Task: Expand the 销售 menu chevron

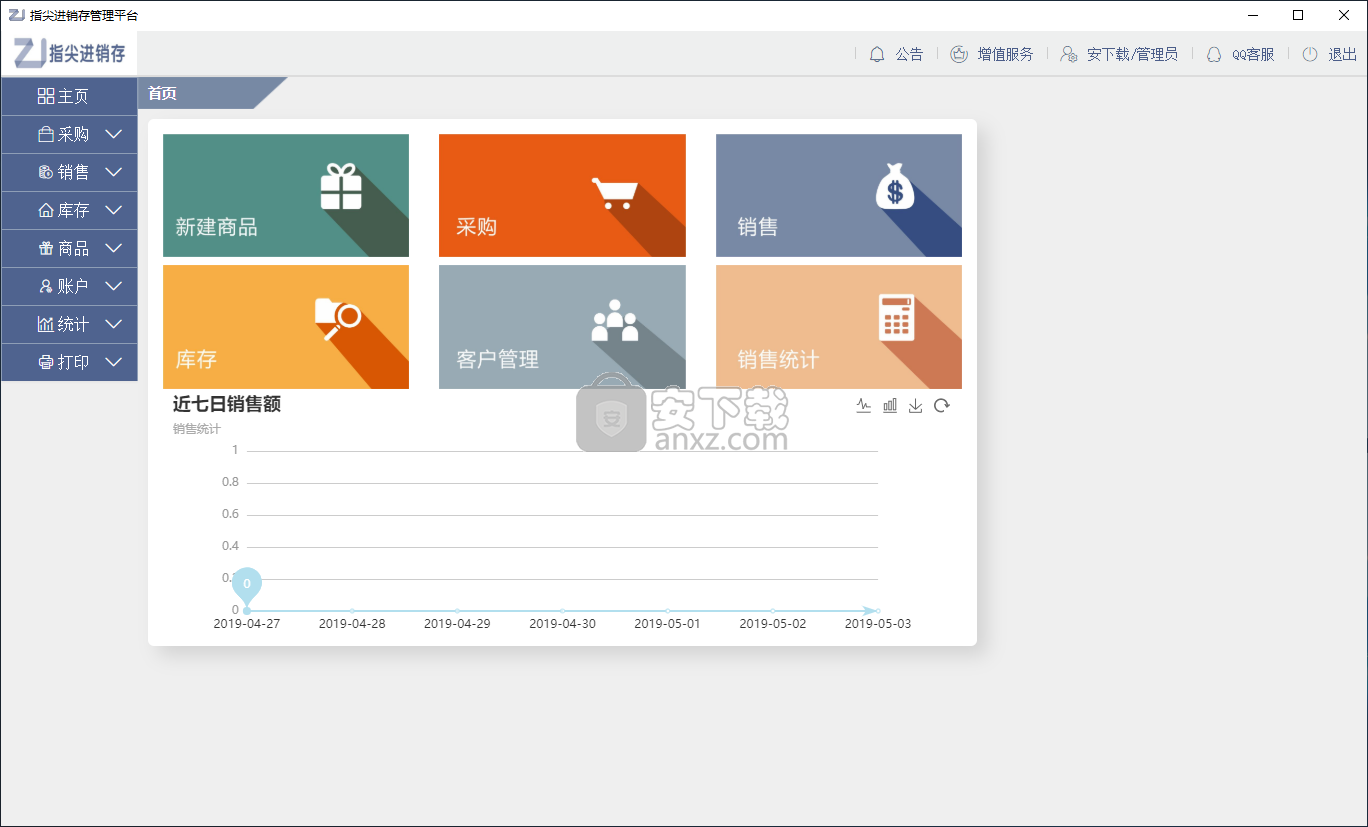Action: [113, 172]
